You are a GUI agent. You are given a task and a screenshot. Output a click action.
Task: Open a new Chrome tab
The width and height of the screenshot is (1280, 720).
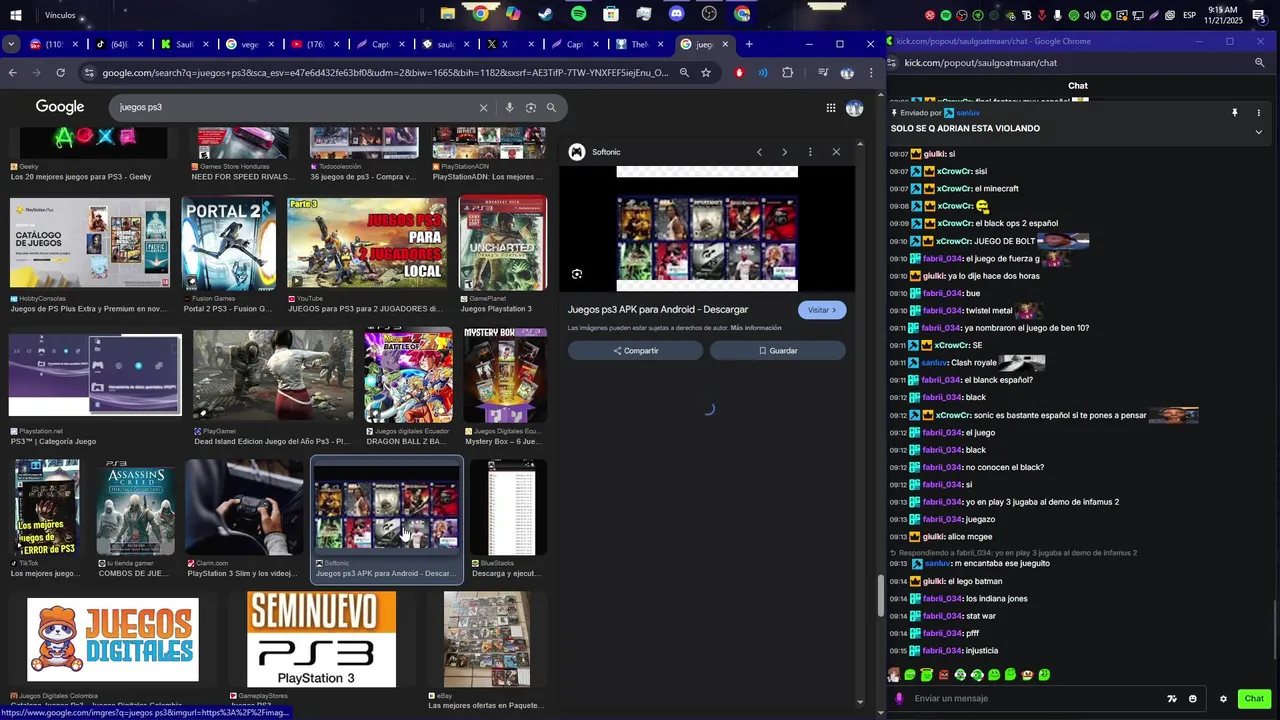(749, 44)
